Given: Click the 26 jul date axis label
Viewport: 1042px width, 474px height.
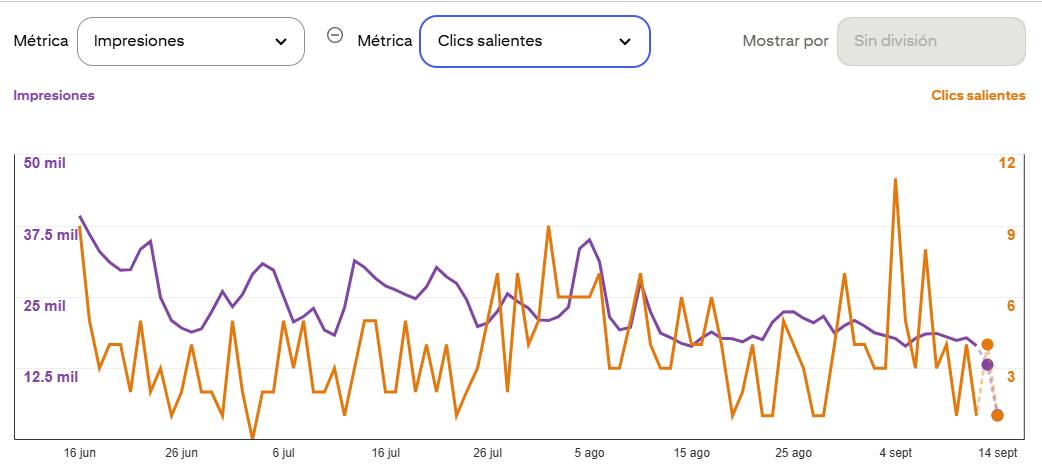Looking at the screenshot, I should click(x=487, y=453).
